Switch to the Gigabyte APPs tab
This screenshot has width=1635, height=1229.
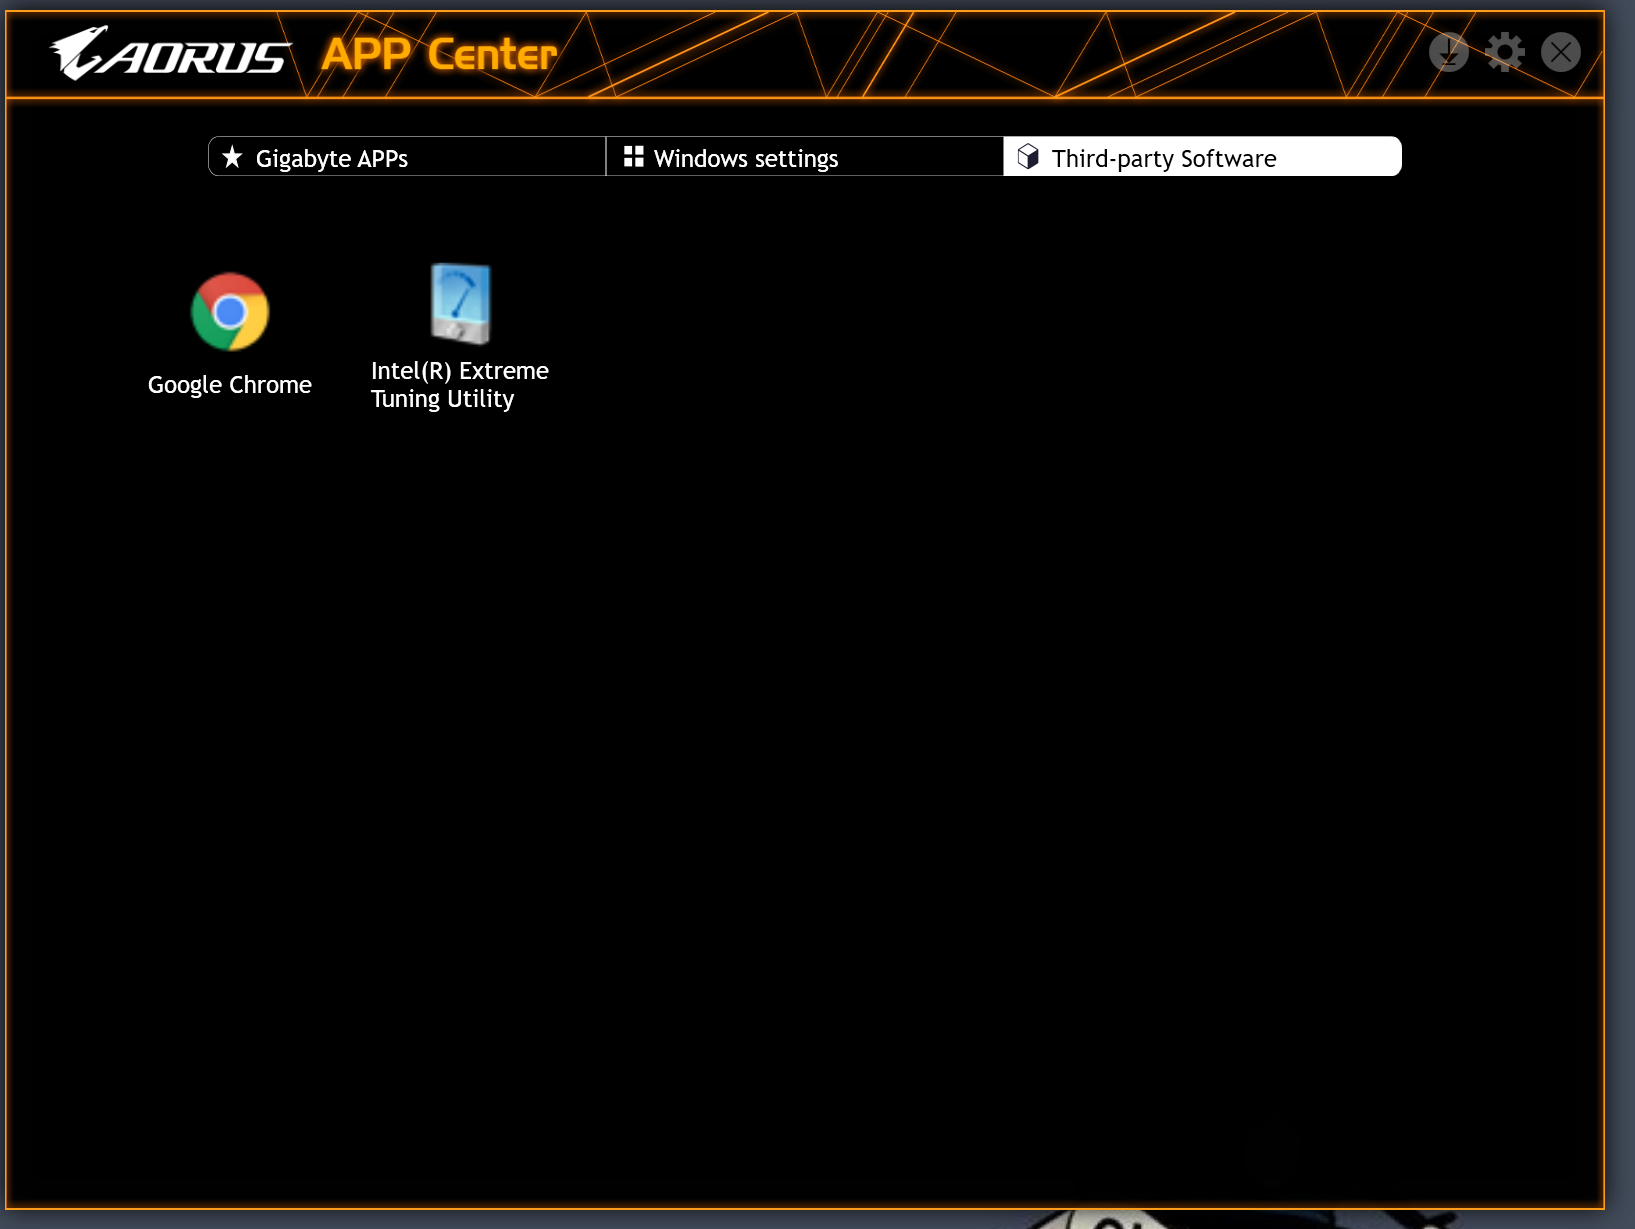click(407, 157)
